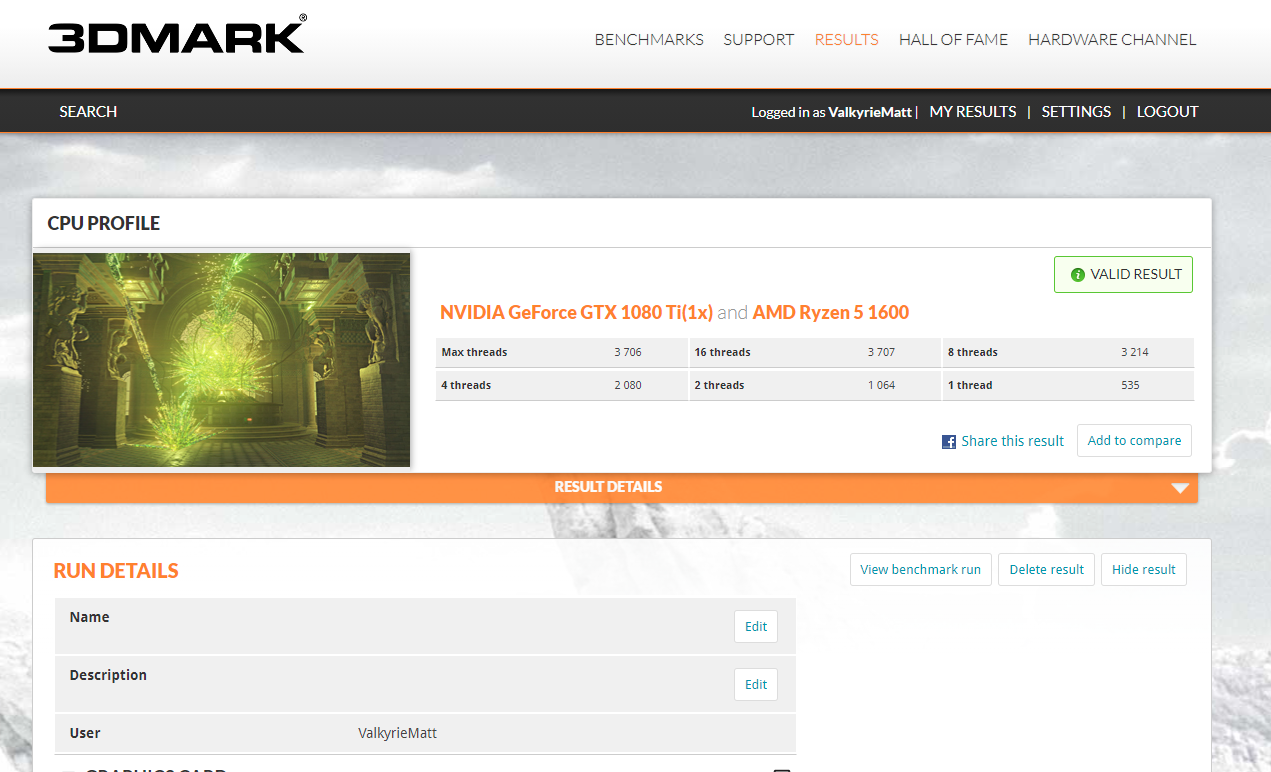
Task: Click Hide result button
Action: (1143, 570)
